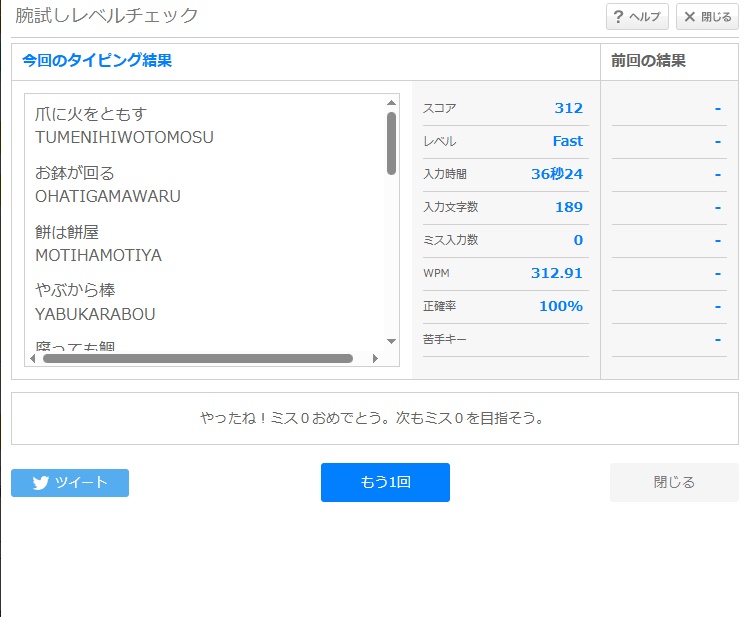Select the phrase 爪に火をともす
Image resolution: width=748 pixels, height=617 pixels.
(90, 115)
